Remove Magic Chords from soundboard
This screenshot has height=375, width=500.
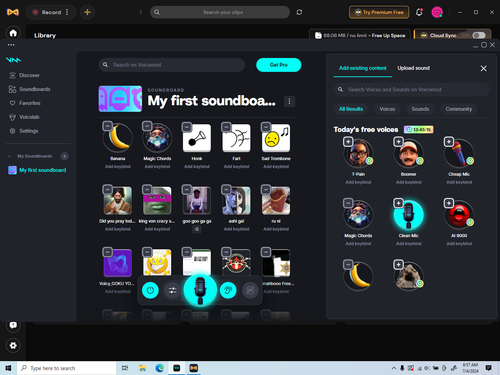click(147, 126)
